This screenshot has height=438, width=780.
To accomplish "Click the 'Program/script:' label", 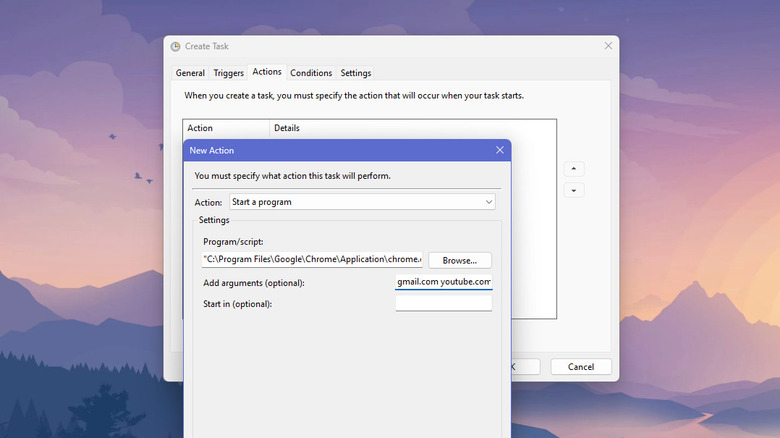I will 233,242.
